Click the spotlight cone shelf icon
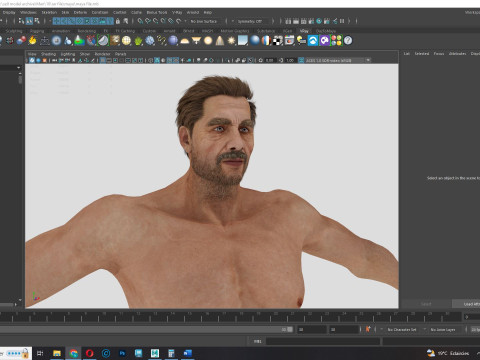Image resolution: width=480 pixels, height=360 pixels. [220, 41]
